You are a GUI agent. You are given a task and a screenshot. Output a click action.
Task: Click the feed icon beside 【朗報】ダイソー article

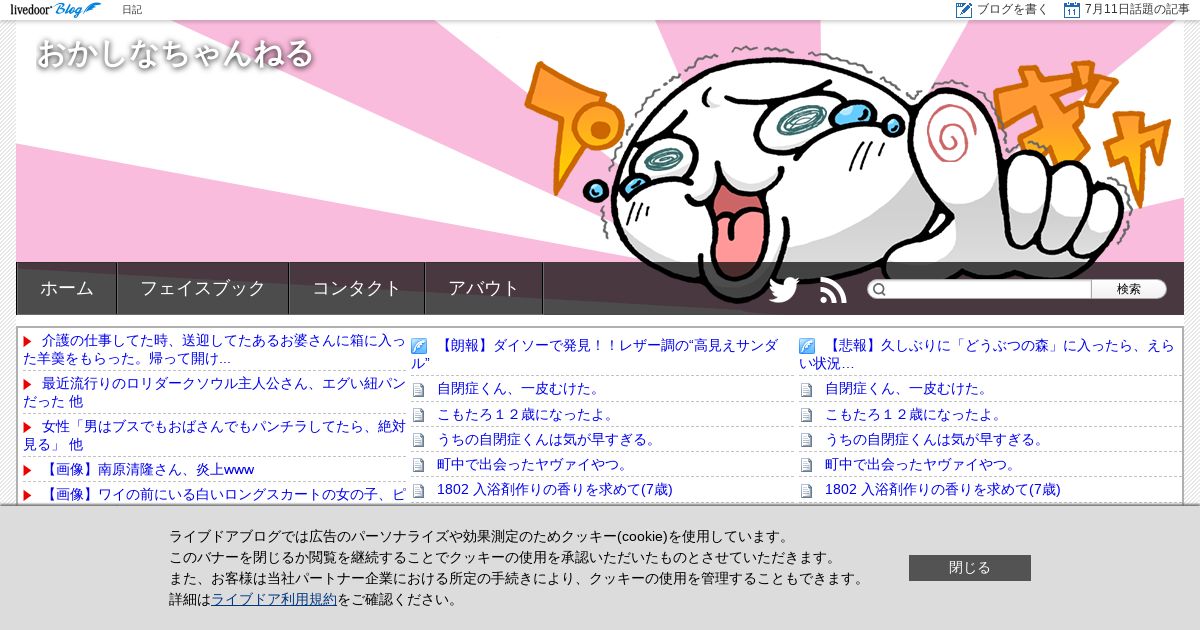coord(419,346)
